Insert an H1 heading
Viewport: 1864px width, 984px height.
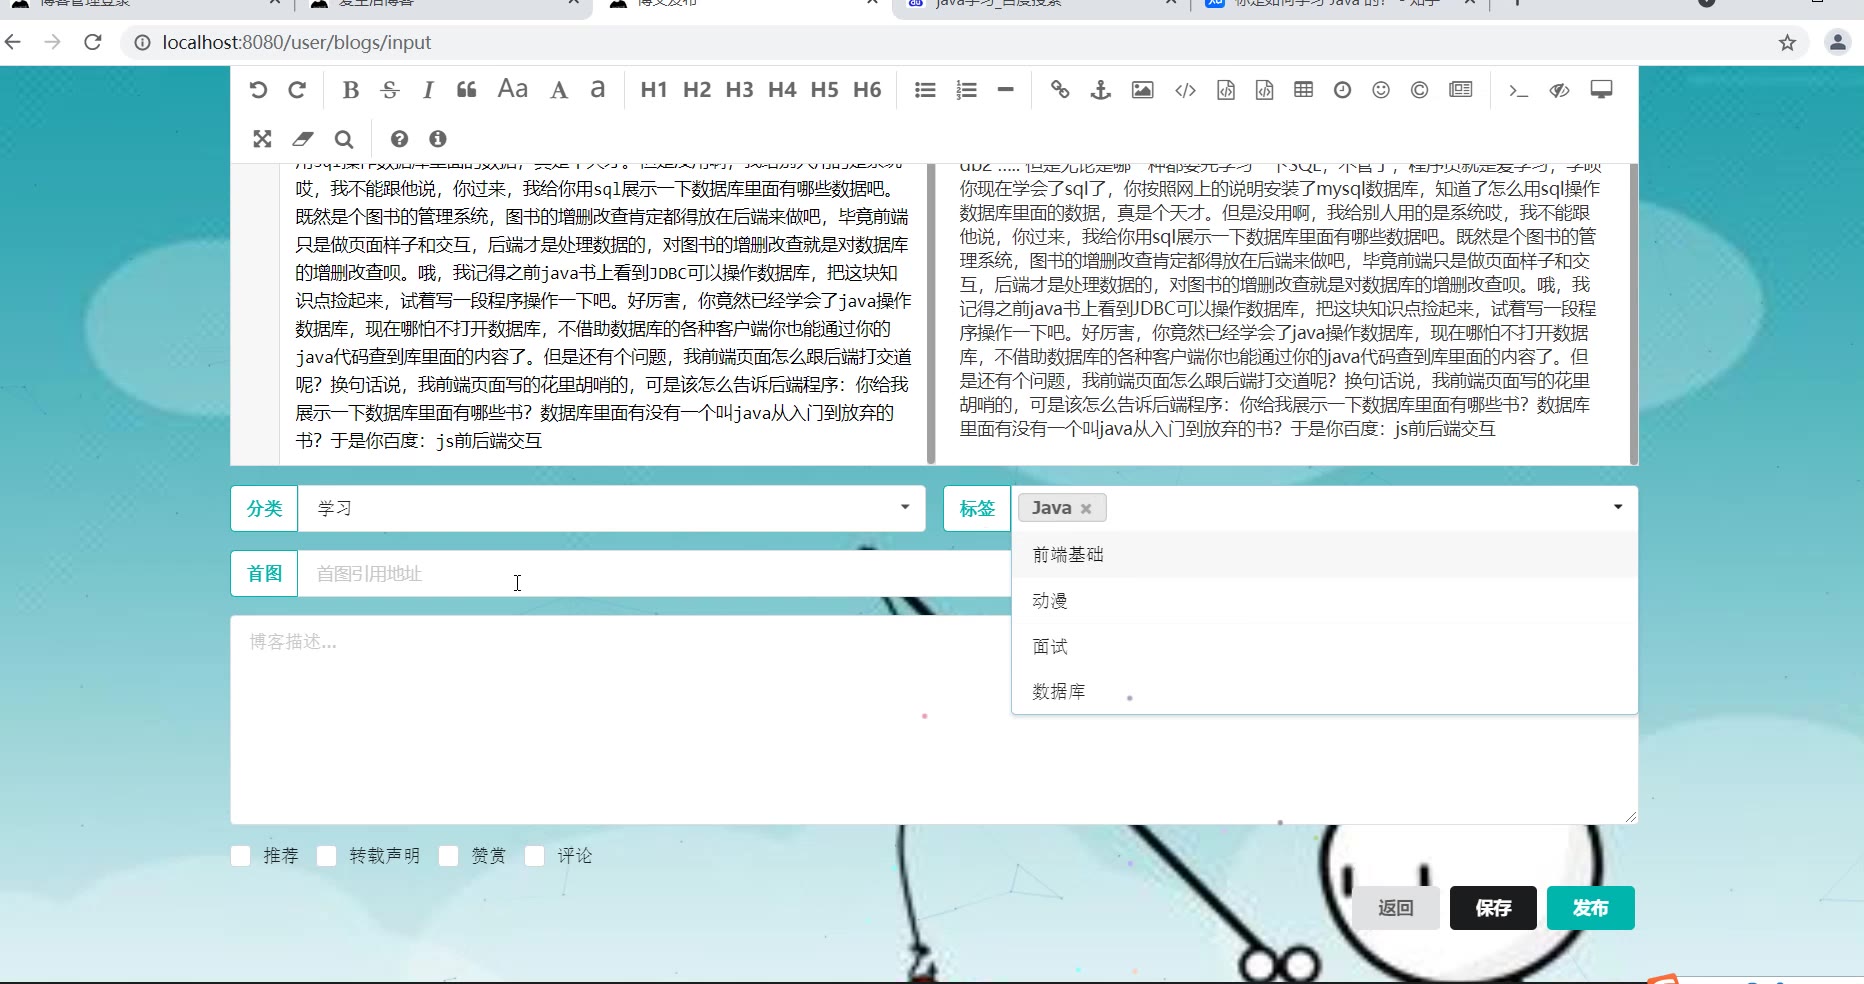654,90
